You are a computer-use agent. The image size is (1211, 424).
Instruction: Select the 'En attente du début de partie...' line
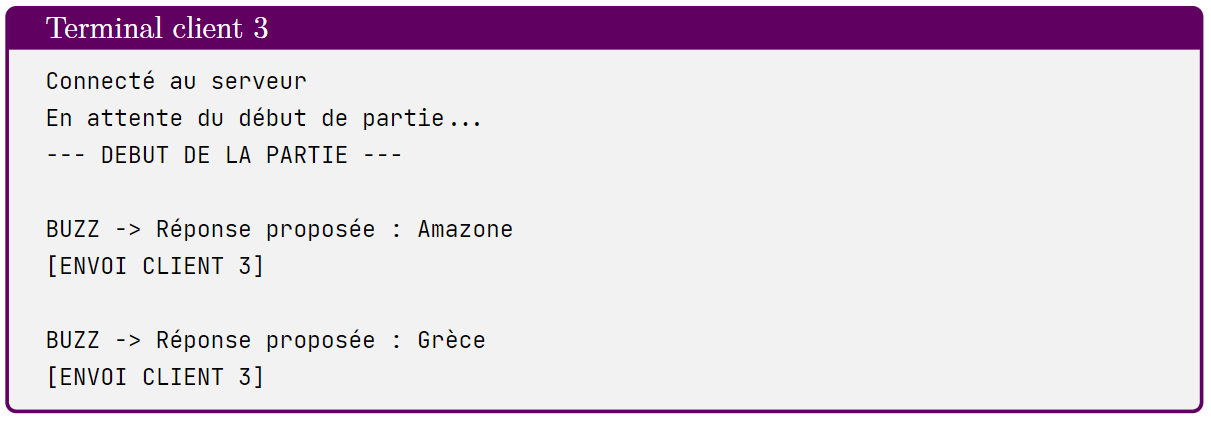(264, 119)
